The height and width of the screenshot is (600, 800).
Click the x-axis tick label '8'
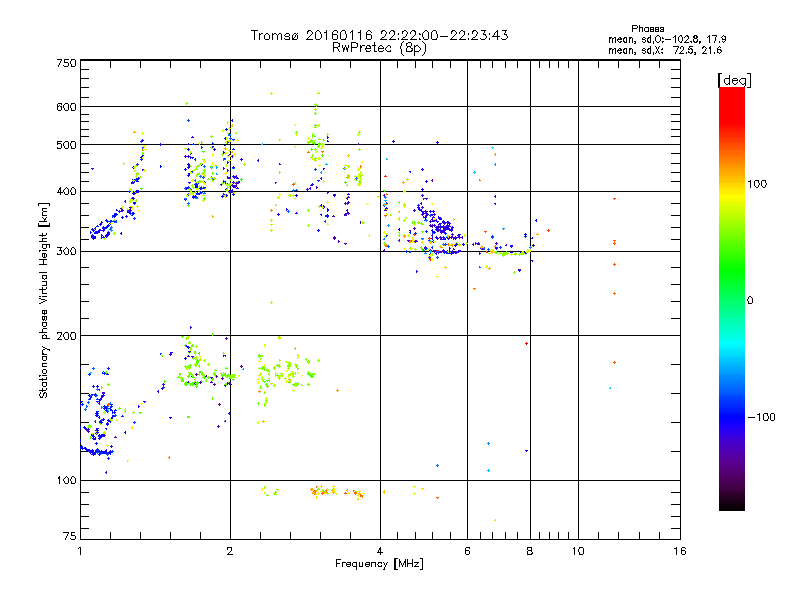click(x=530, y=551)
